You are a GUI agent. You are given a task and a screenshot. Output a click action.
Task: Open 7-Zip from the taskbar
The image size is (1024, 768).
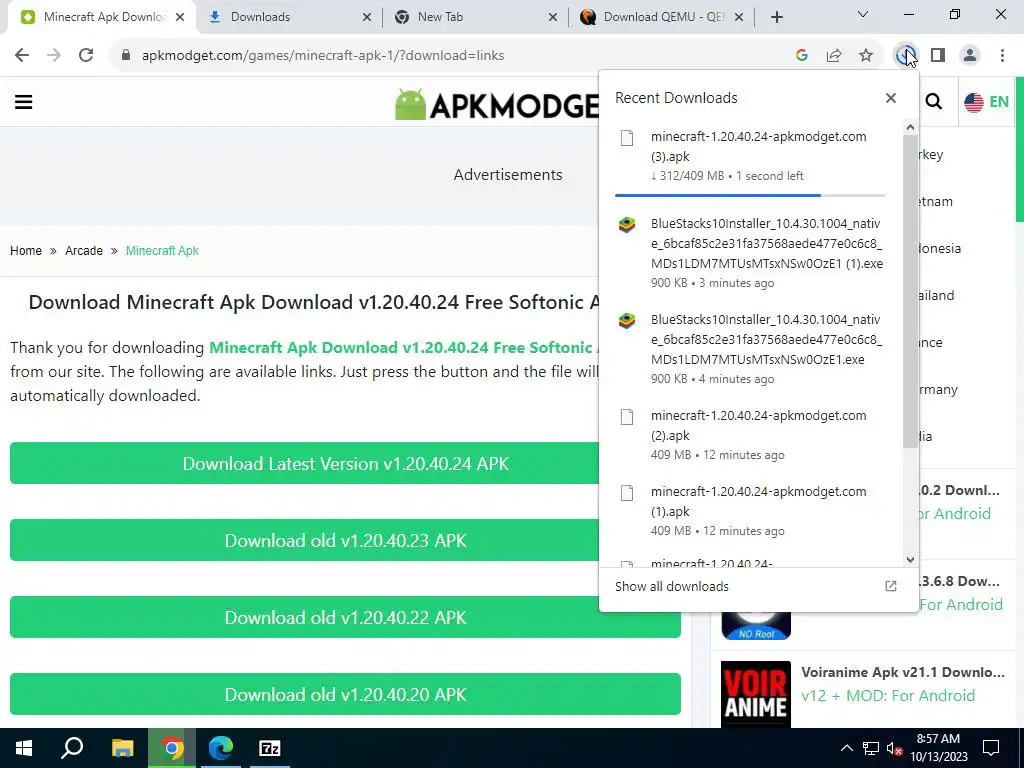[x=270, y=748]
